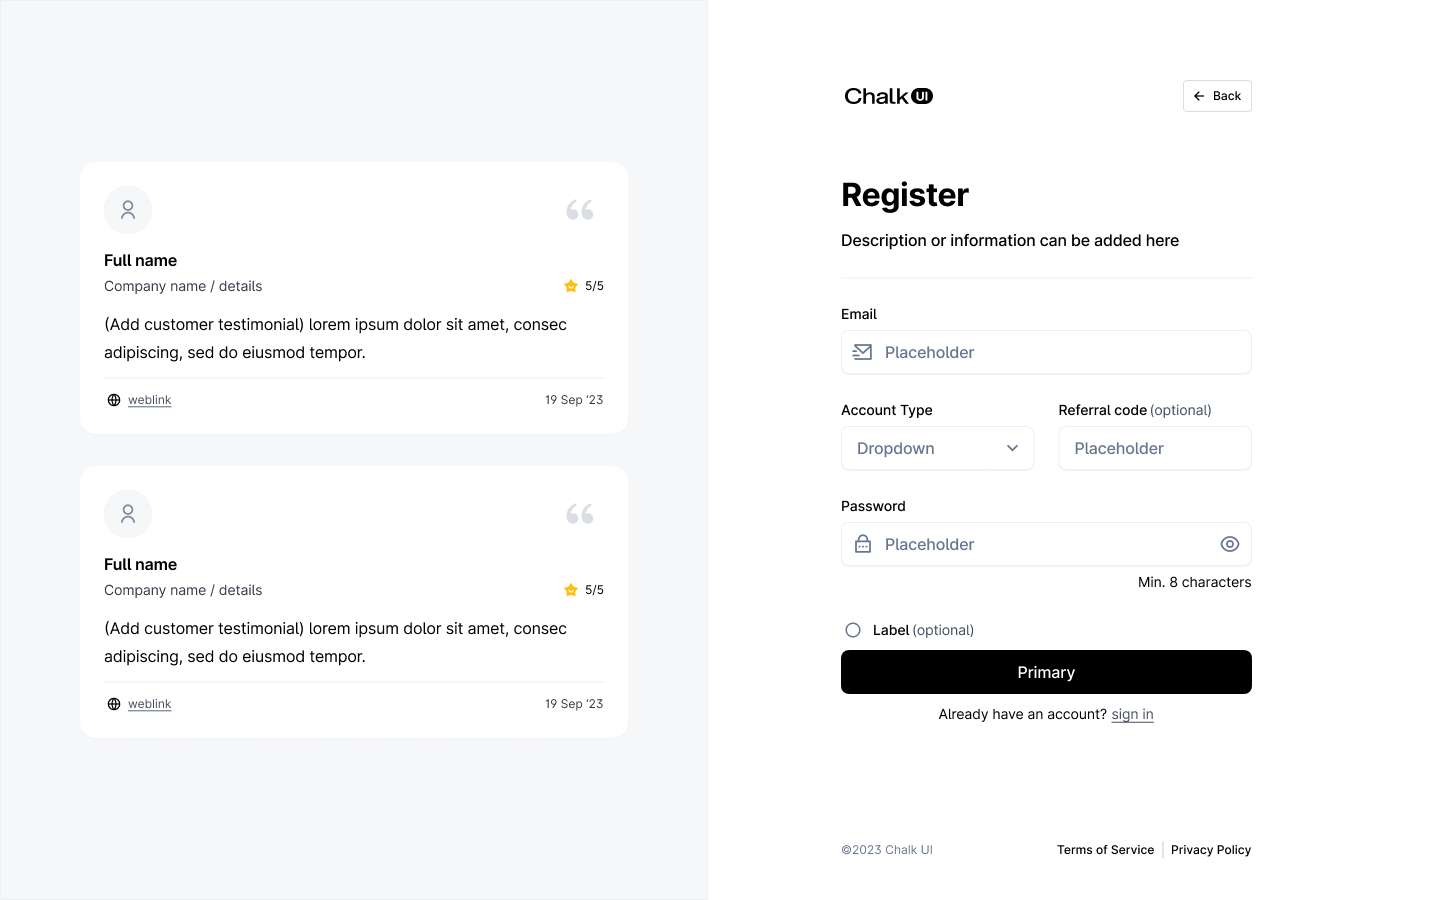Click the quote mark icon on the first testimonial
The height and width of the screenshot is (900, 1440).
coord(579,209)
